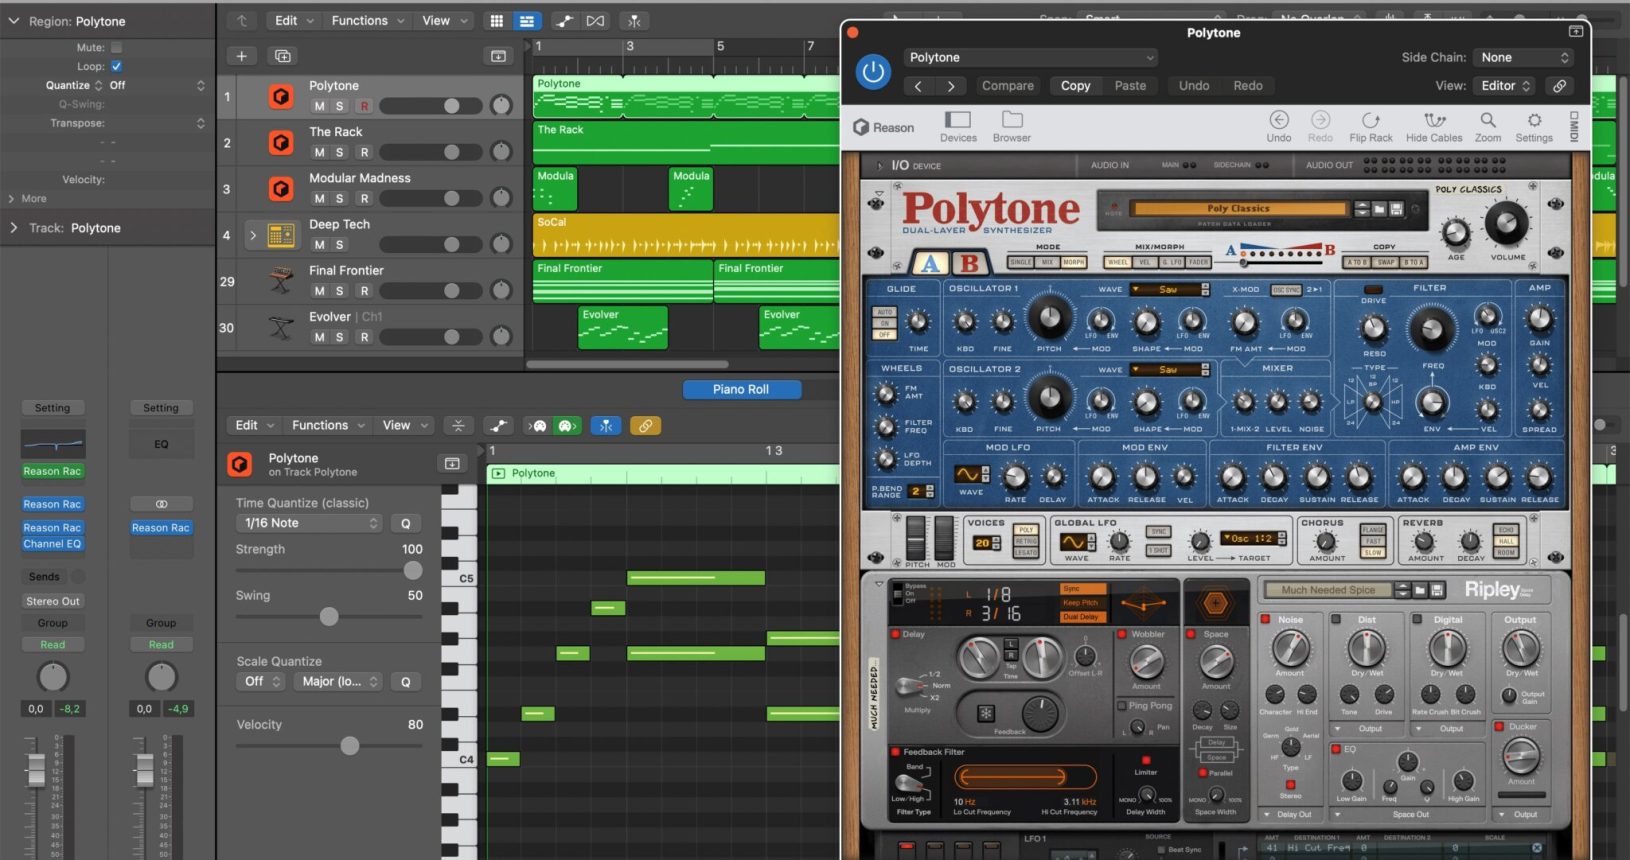Click the save patch icon in Ripley
Screen dimensions: 1630x860
click(1437, 590)
